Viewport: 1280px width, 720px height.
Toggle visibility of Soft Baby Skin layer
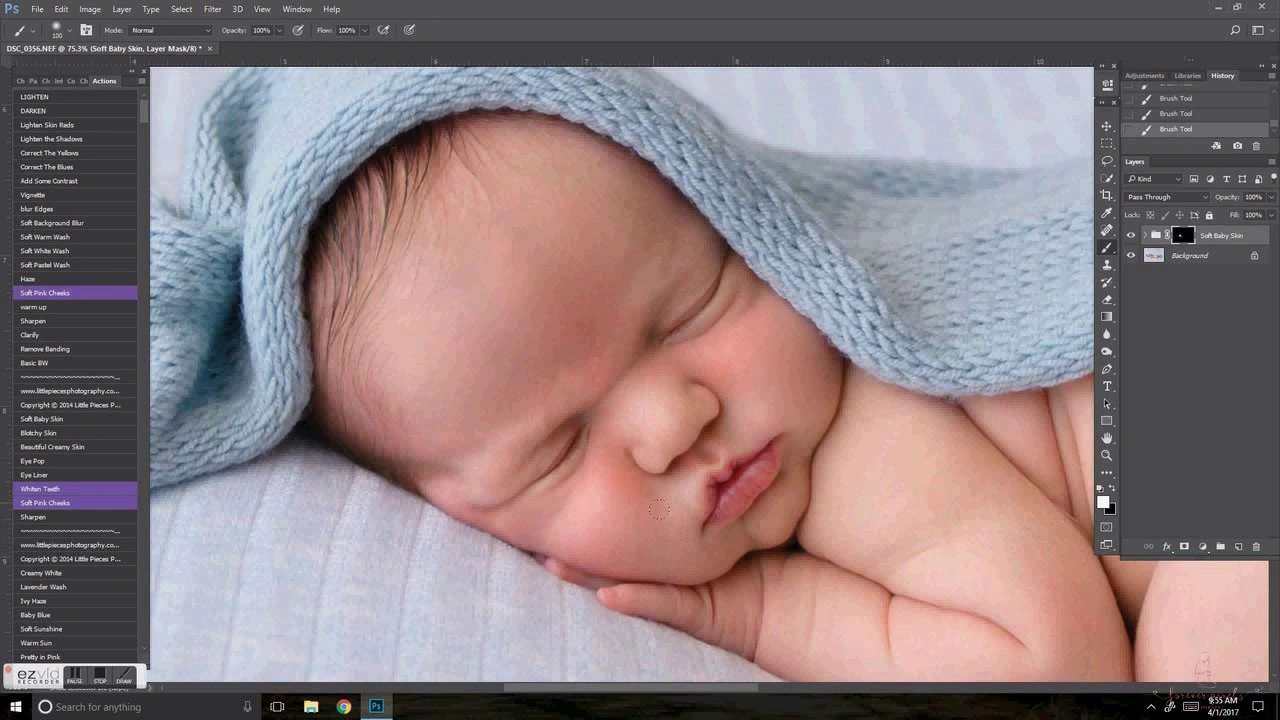1131,234
